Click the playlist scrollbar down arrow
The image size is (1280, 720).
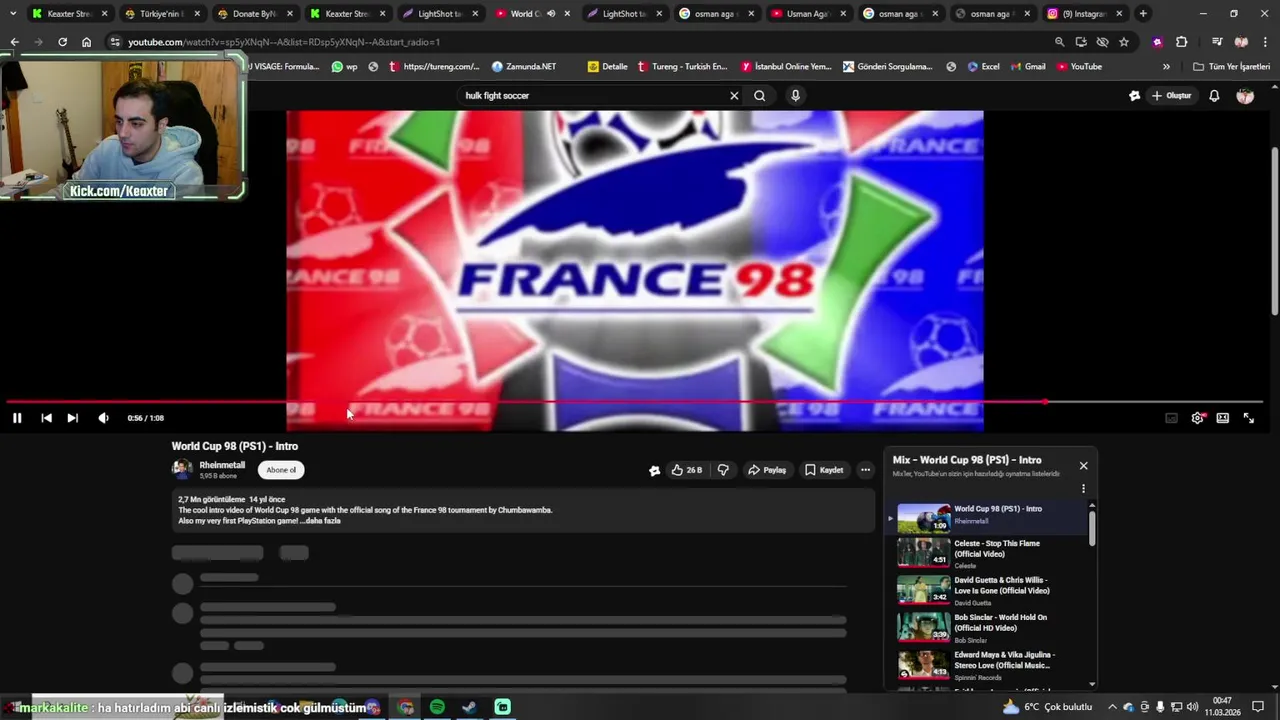pyautogui.click(x=1092, y=685)
